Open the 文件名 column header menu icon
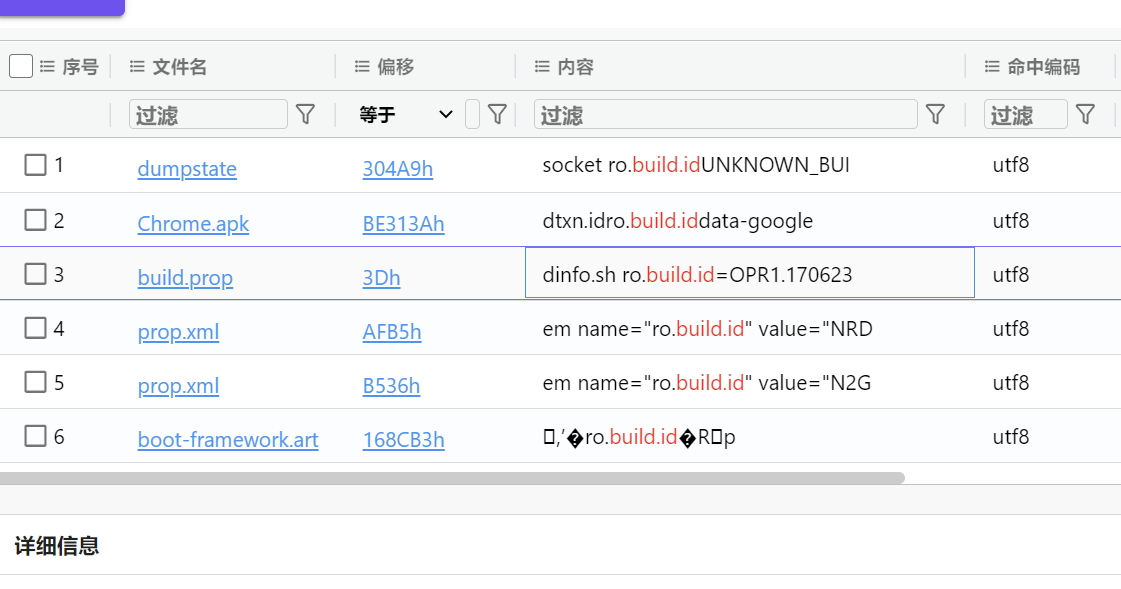The image size is (1121, 589). point(136,67)
